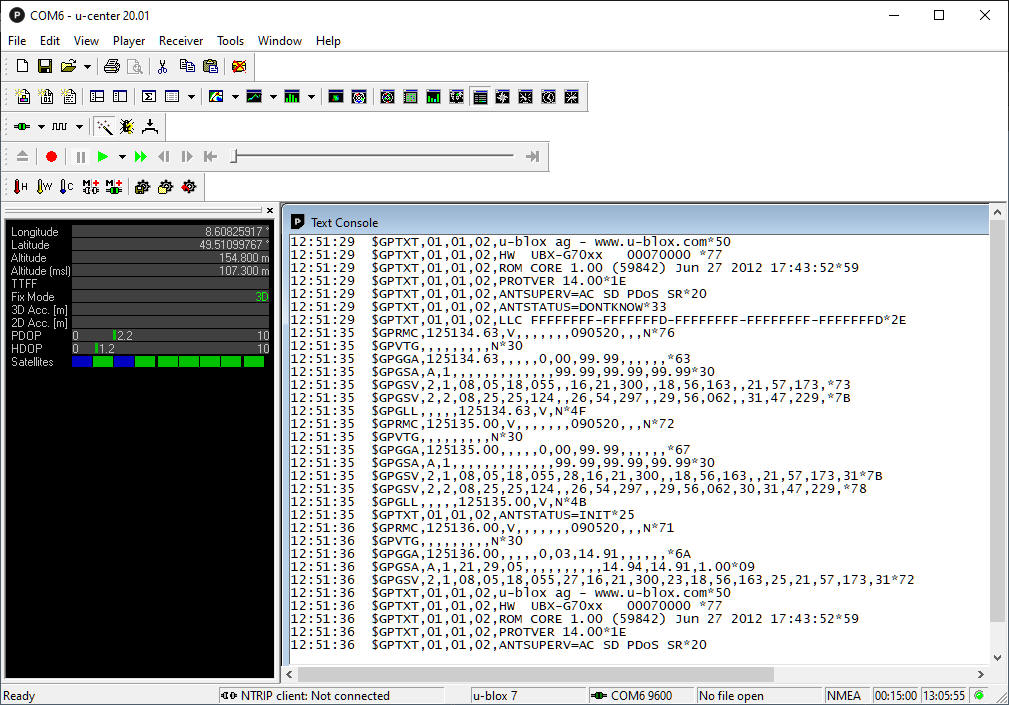
Task: Click the Print icon in toolbar
Action: click(112, 67)
